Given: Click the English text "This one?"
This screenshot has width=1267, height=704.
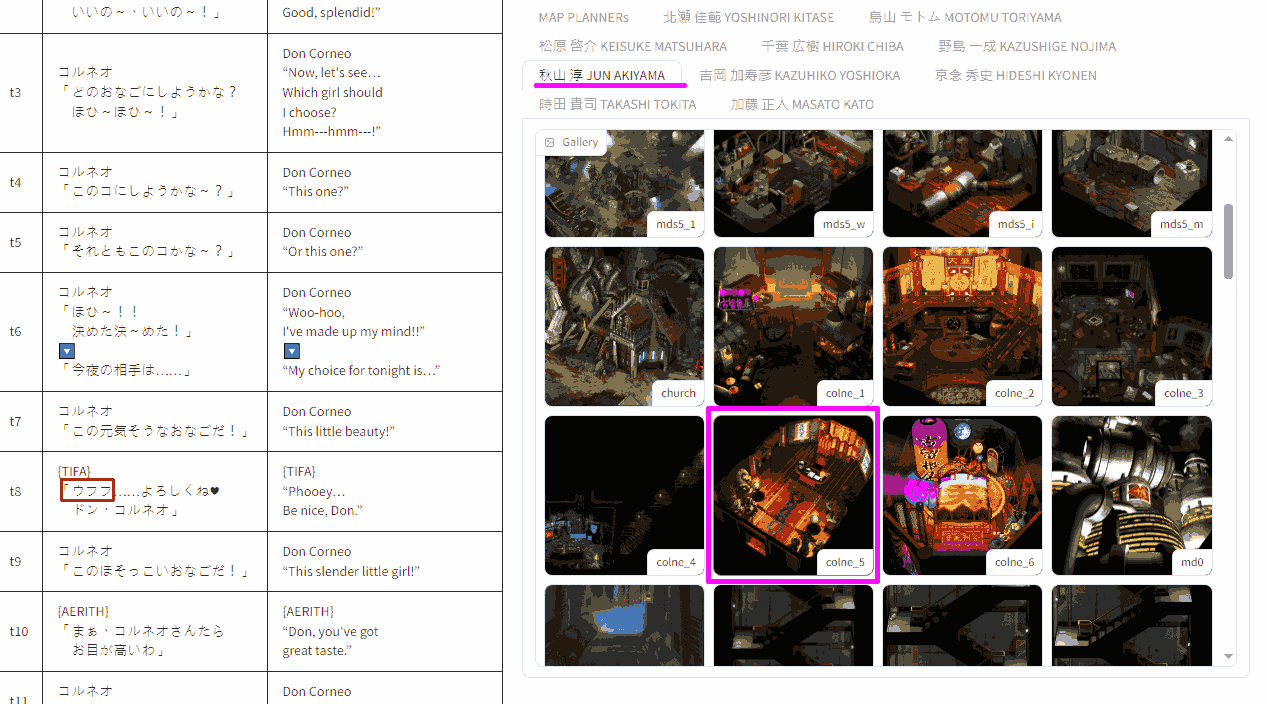Looking at the screenshot, I should pyautogui.click(x=315, y=192).
